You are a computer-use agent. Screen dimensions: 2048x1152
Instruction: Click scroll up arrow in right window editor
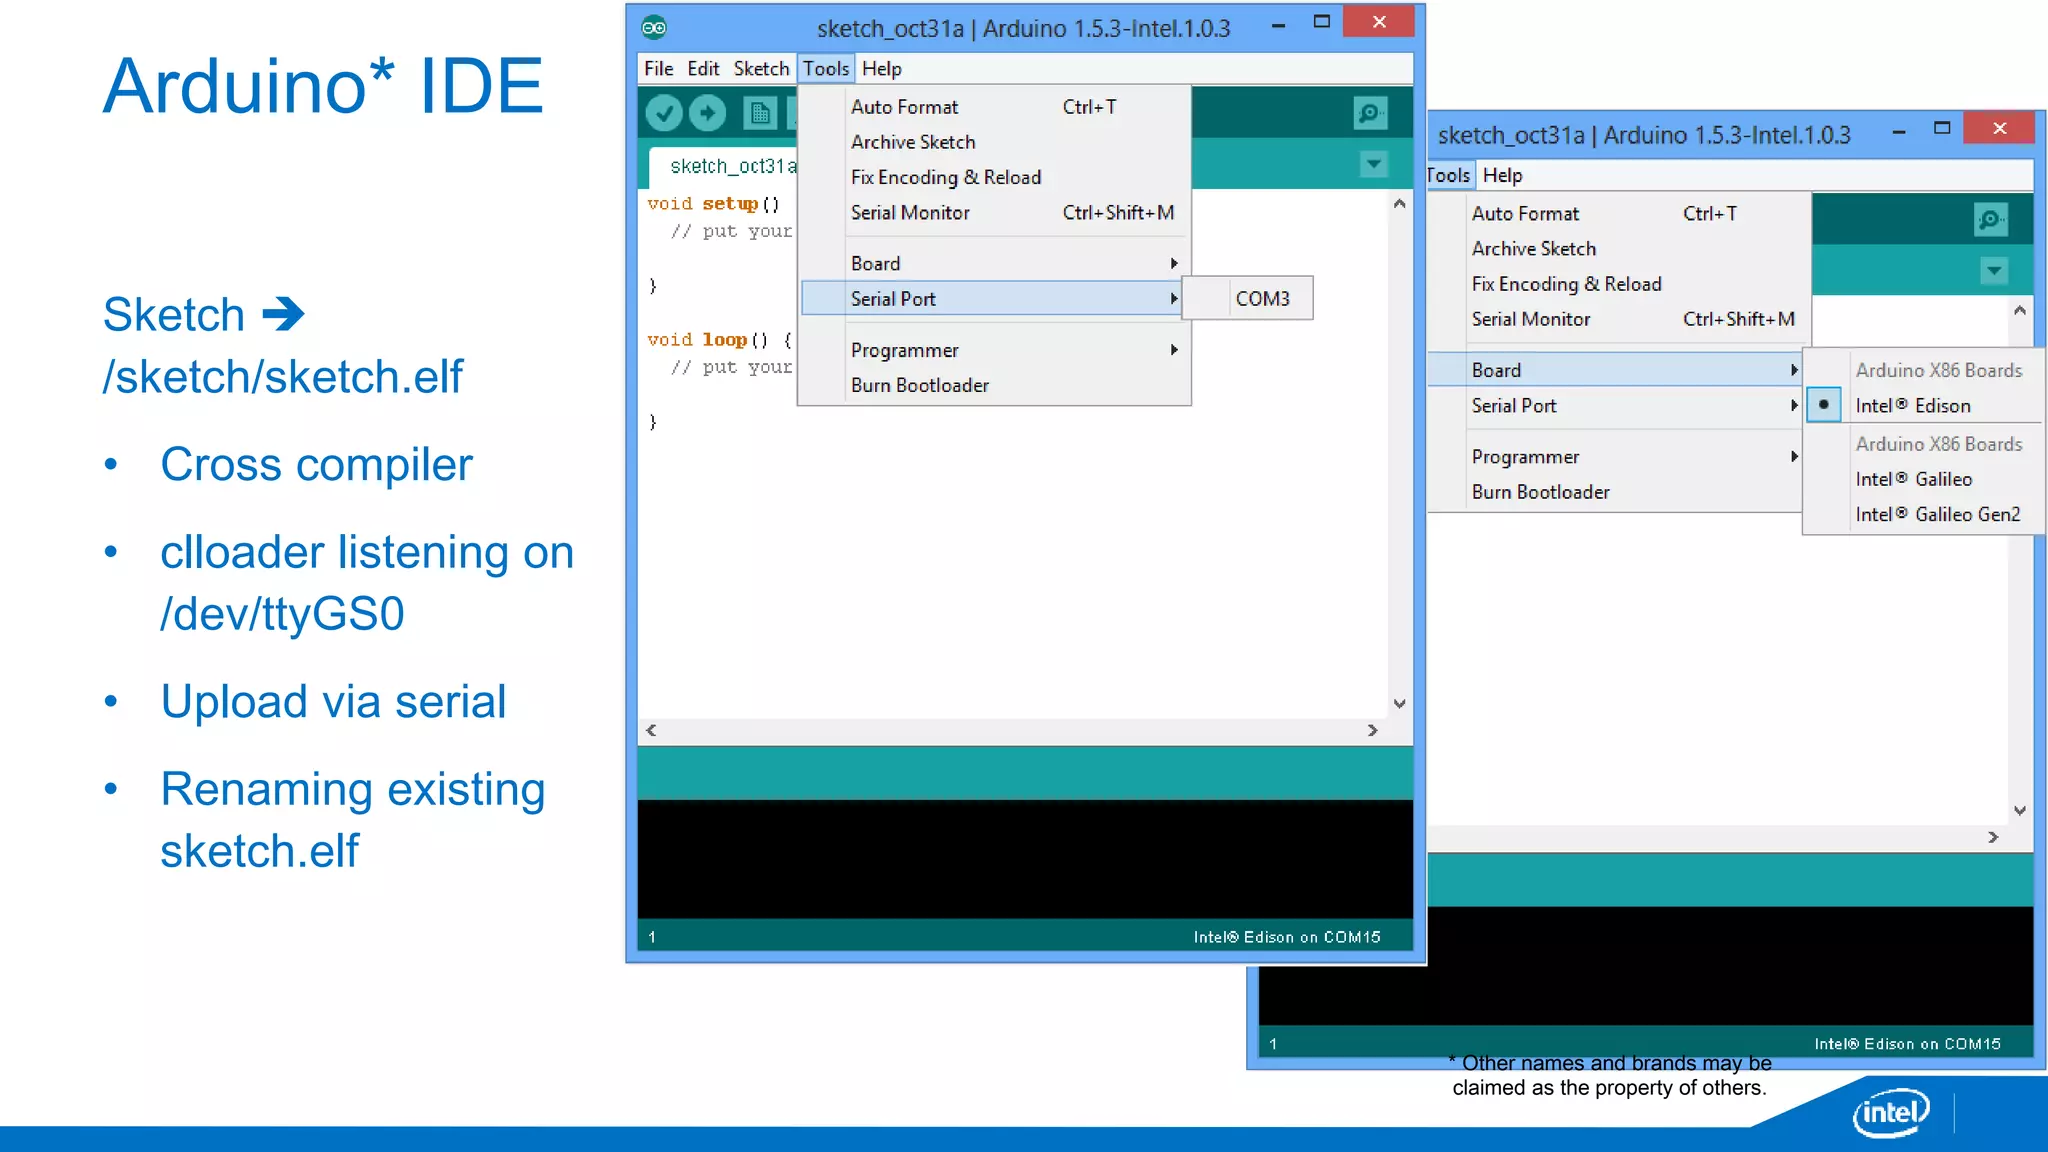[x=2020, y=311]
